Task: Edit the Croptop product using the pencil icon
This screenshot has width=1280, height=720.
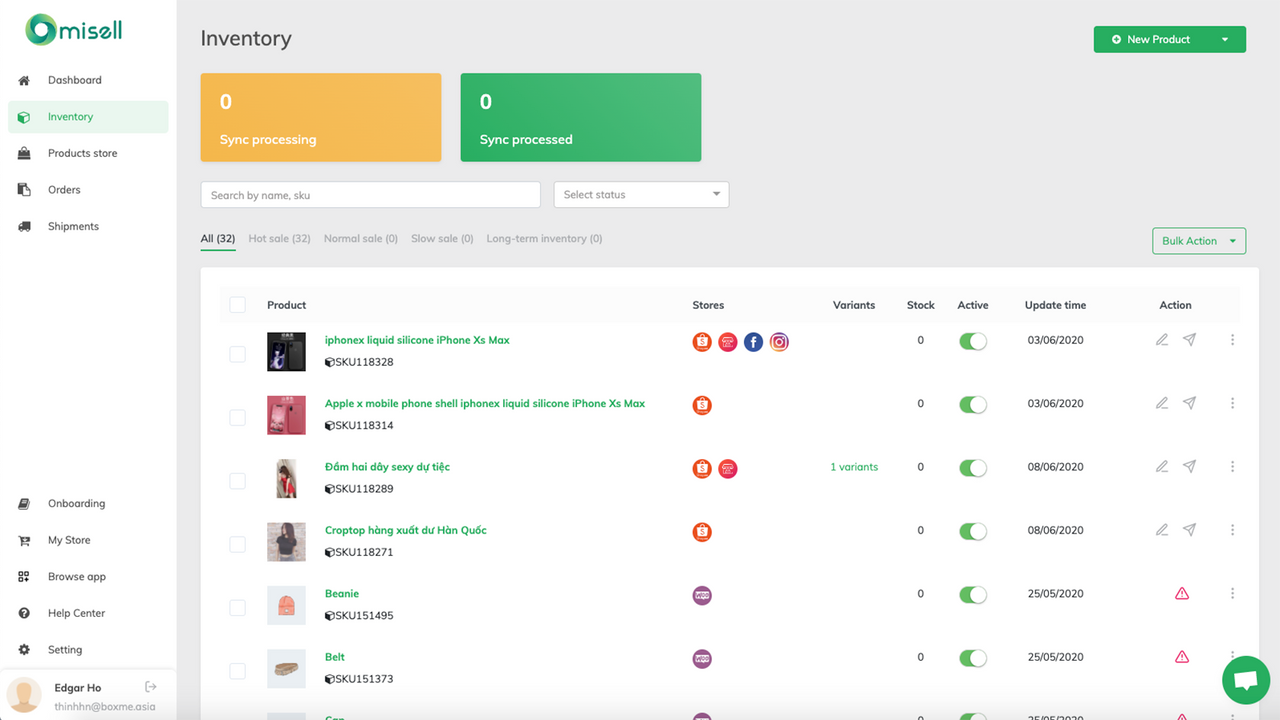Action: 1161,529
